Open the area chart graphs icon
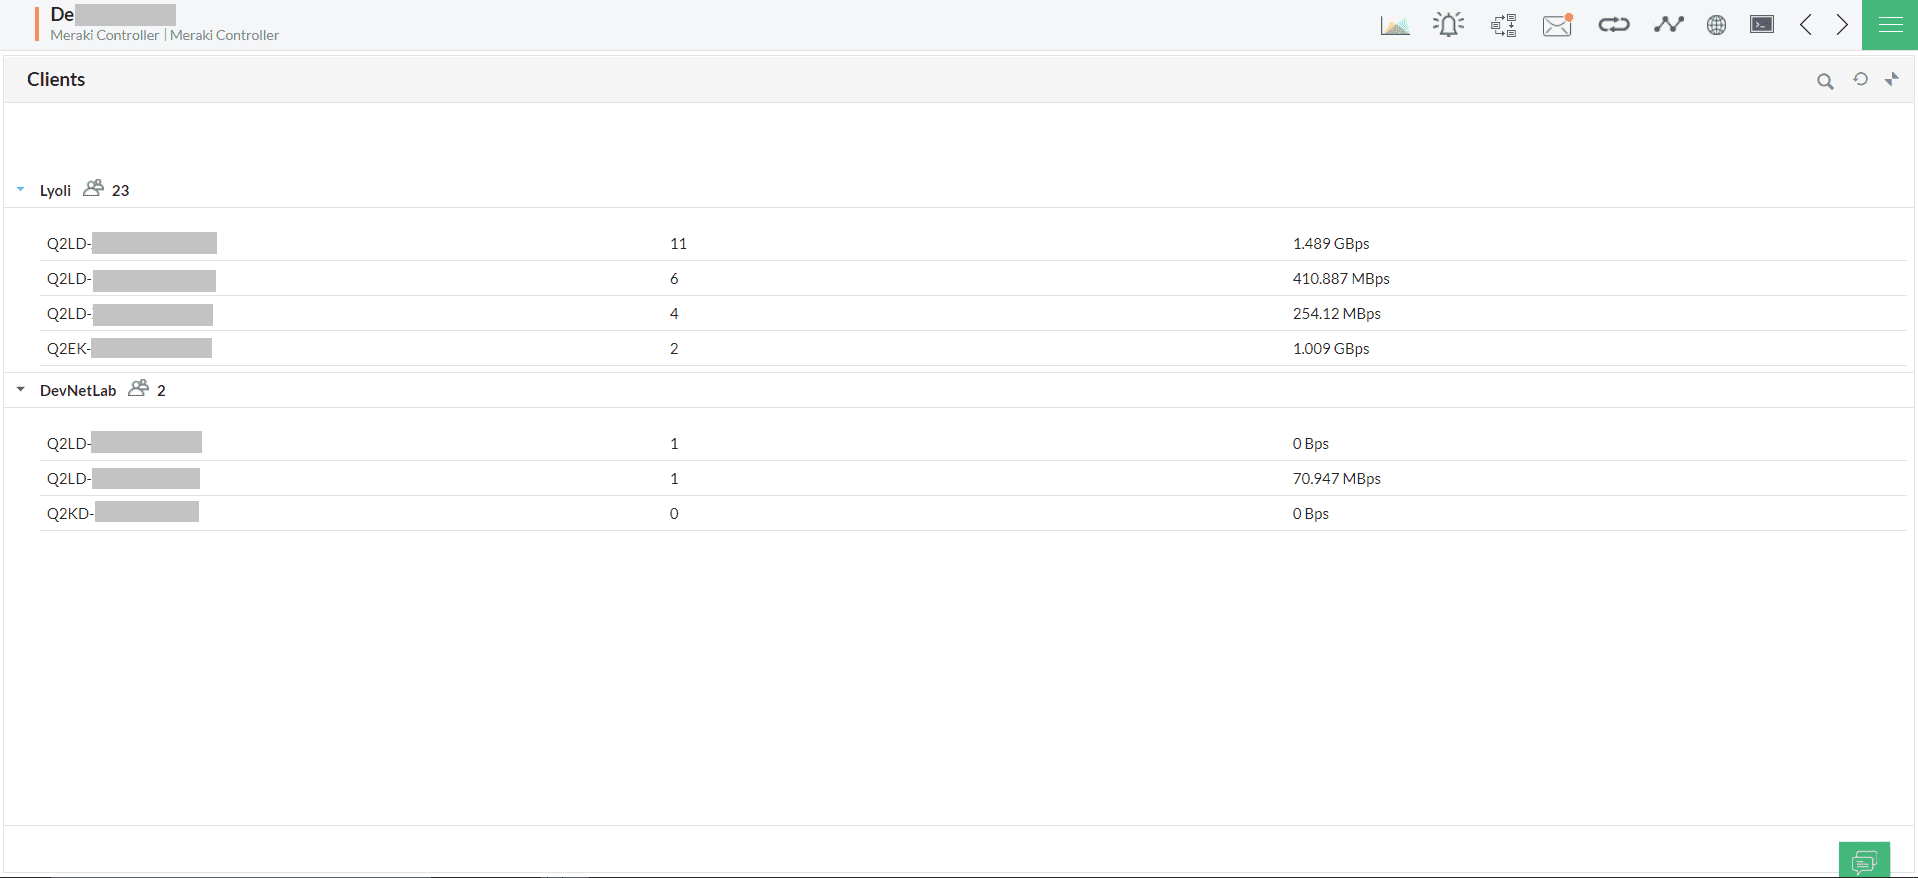The image size is (1918, 878). tap(1394, 25)
